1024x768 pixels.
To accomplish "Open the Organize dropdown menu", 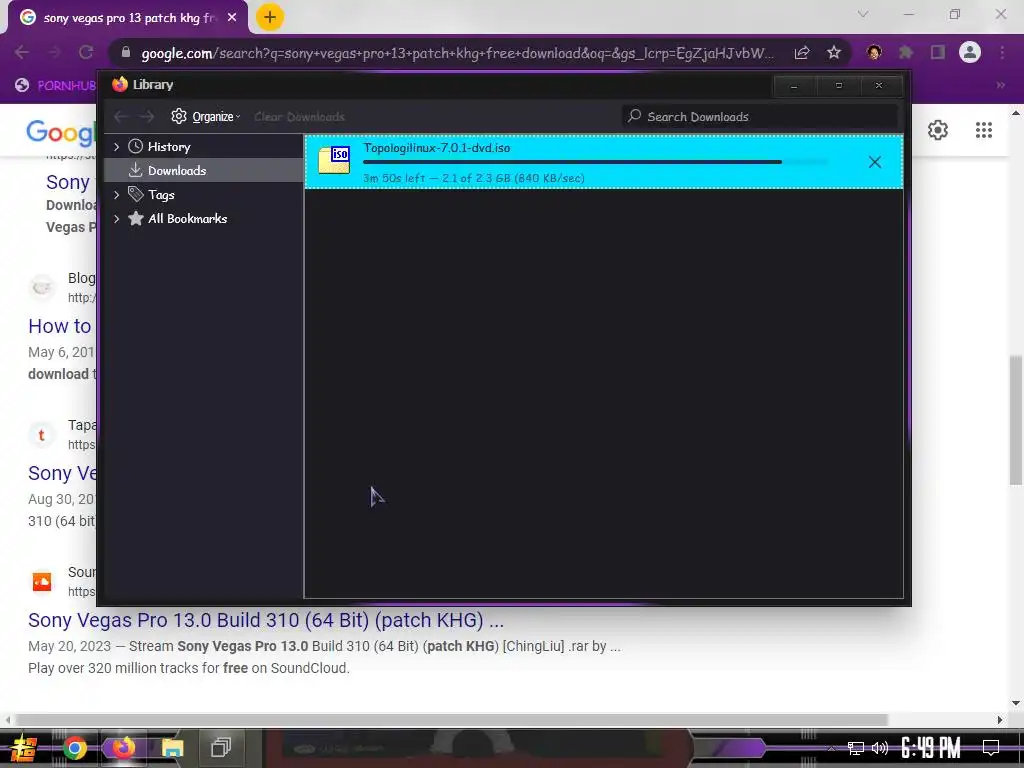I will click(206, 116).
